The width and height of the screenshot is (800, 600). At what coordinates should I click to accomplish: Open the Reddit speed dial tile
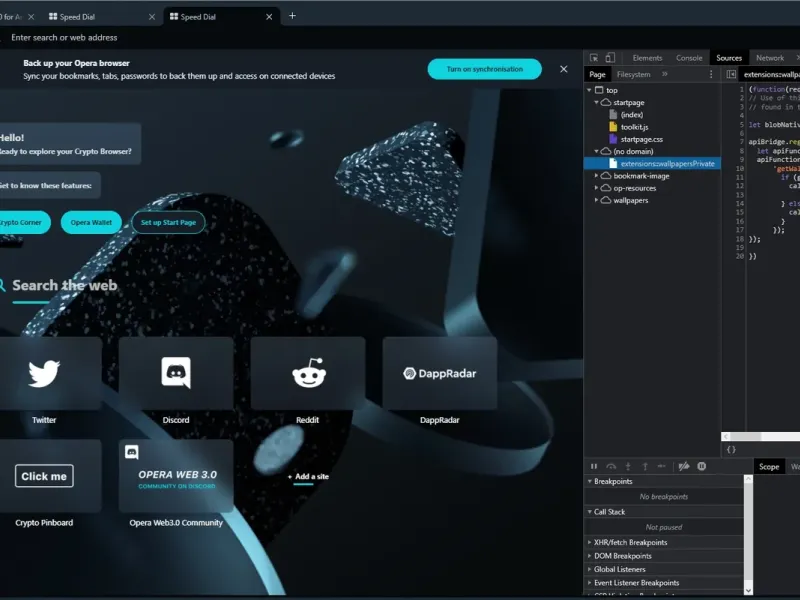click(308, 373)
